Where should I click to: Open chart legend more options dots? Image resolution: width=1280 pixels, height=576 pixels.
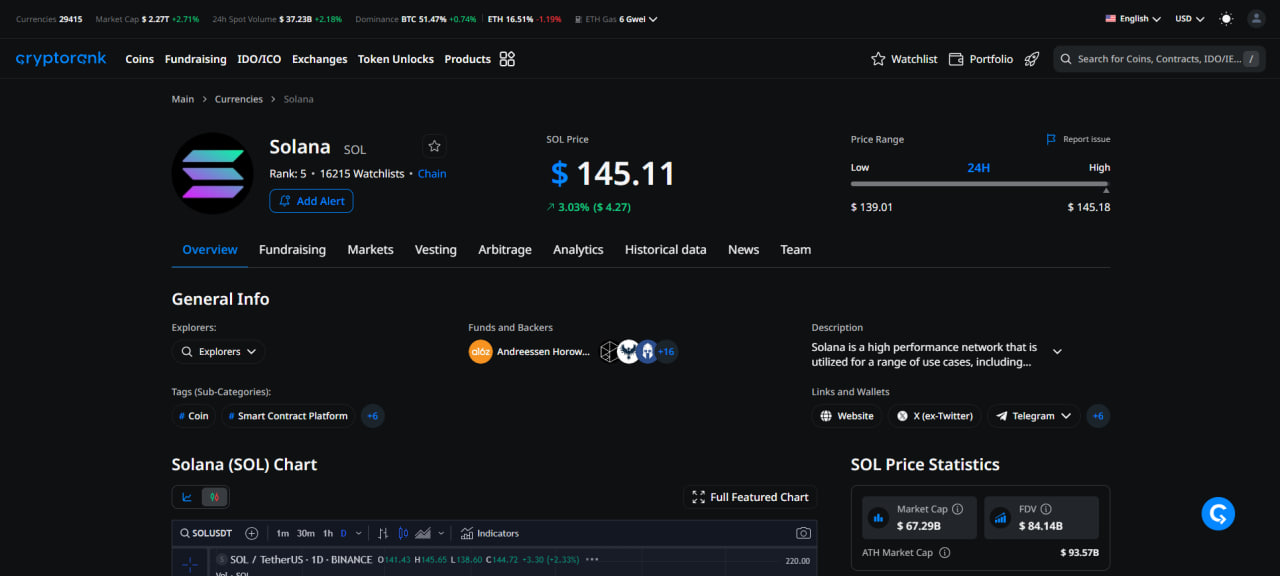click(x=592, y=559)
